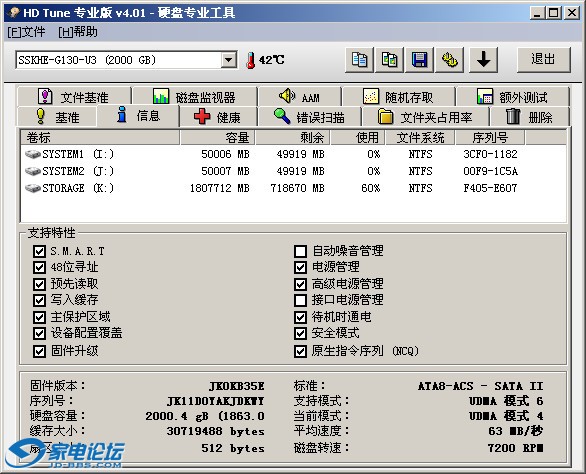
Task: Open the 删除 tab
Action: 529,117
